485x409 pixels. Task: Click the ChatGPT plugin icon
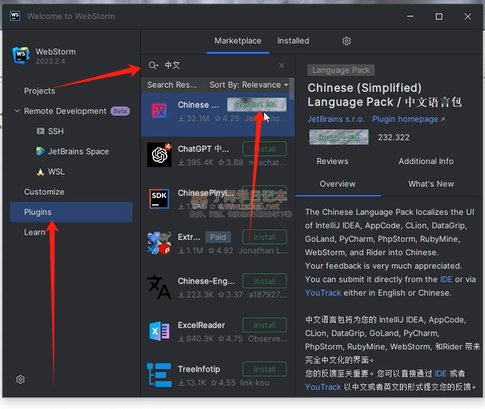tap(160, 155)
